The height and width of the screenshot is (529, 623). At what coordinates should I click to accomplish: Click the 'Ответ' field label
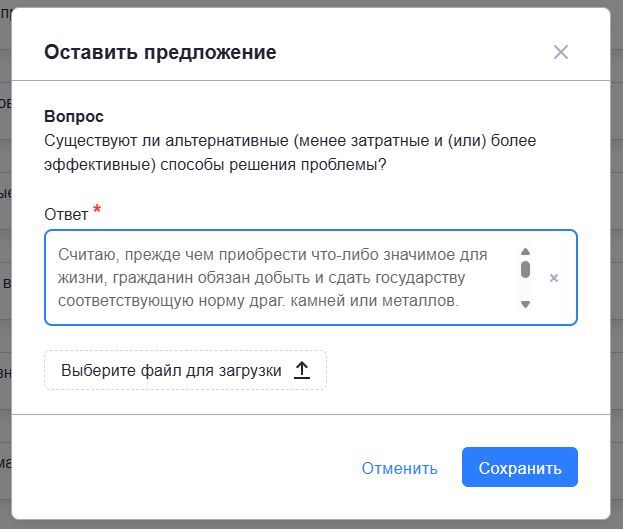coord(66,214)
